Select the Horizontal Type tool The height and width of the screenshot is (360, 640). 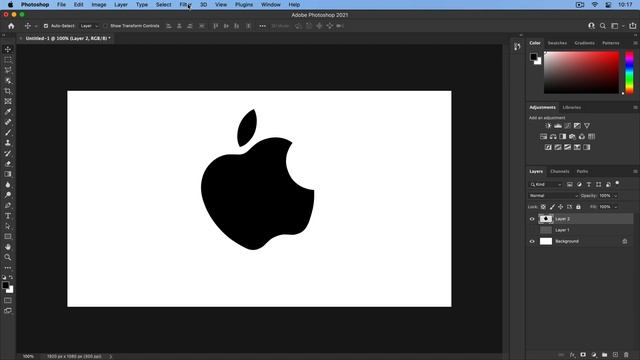8,216
